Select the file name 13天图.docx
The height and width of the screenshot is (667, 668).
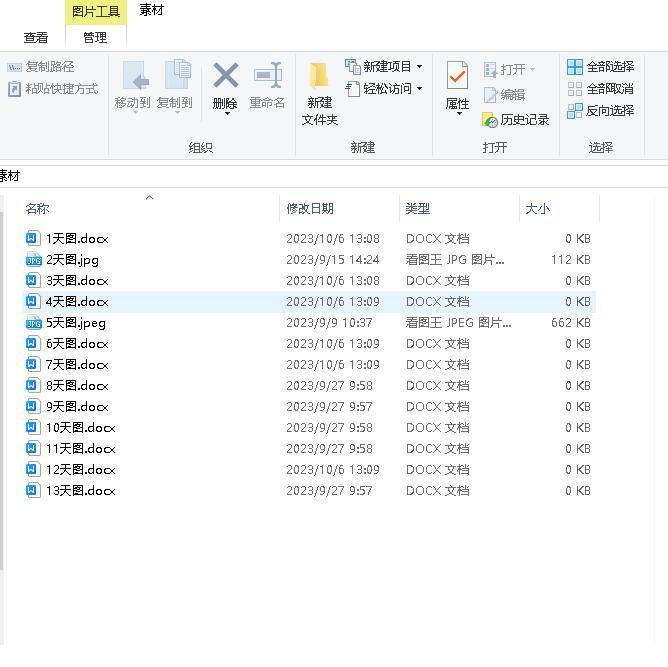(81, 491)
